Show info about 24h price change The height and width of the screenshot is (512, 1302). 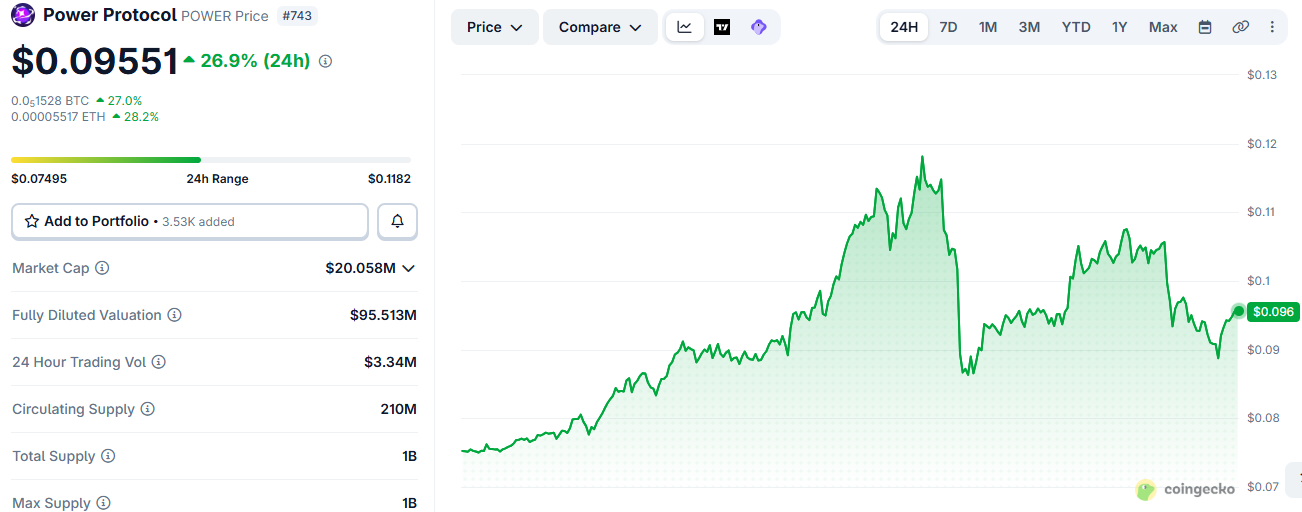tap(325, 61)
